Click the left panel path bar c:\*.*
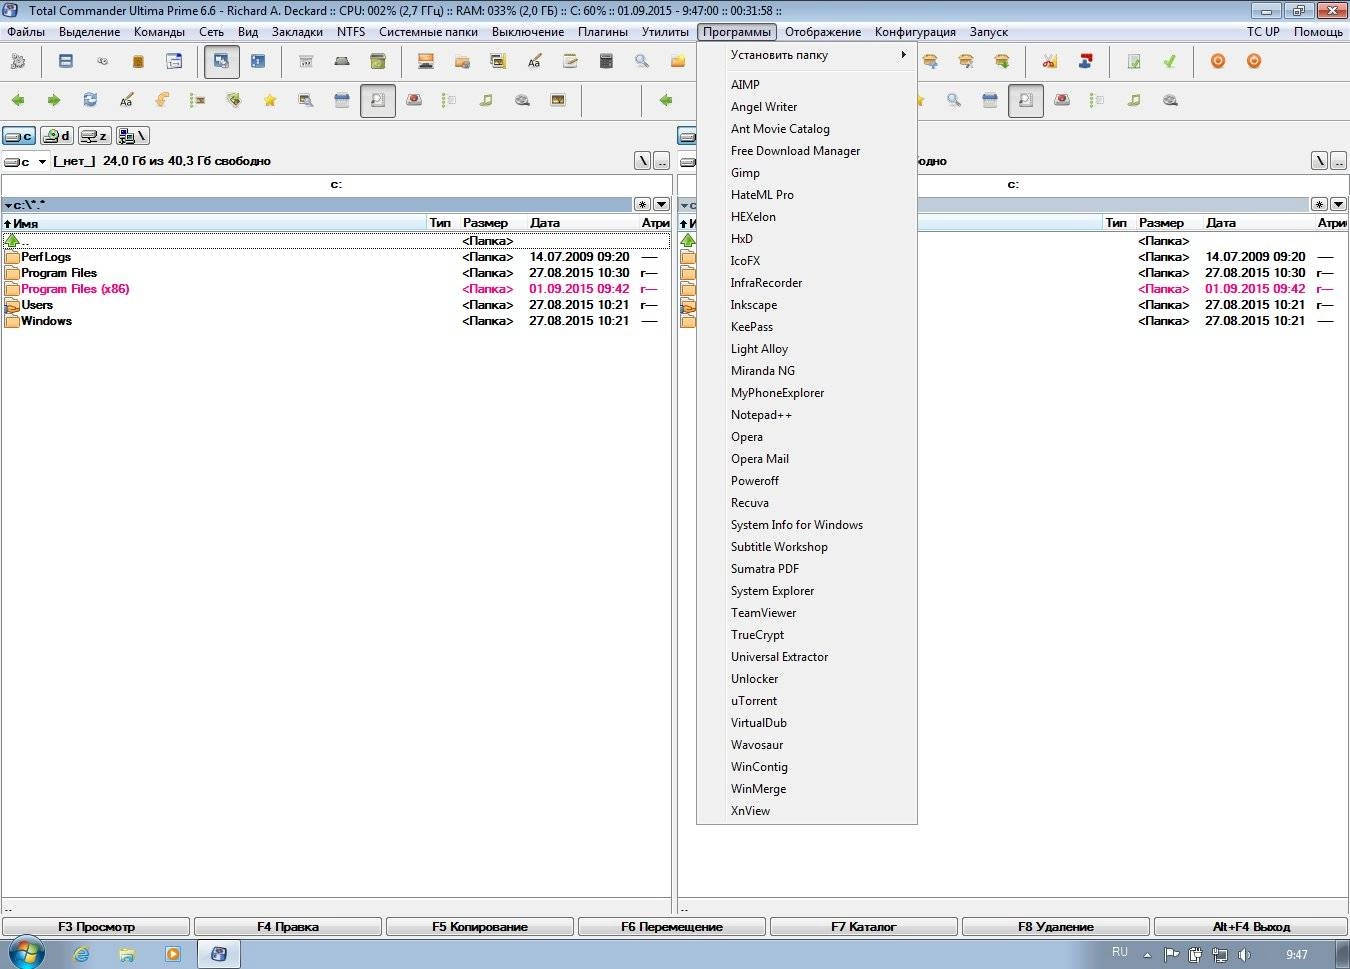This screenshot has height=969, width=1350. point(317,204)
